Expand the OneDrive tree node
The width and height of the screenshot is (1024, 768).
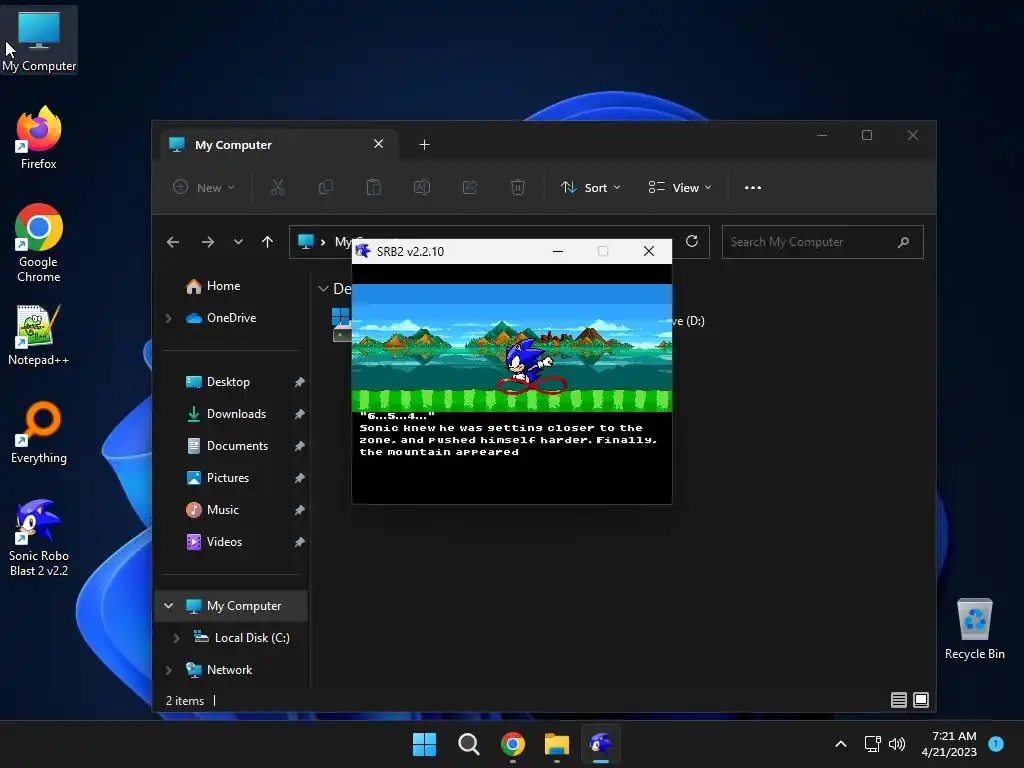coord(168,318)
